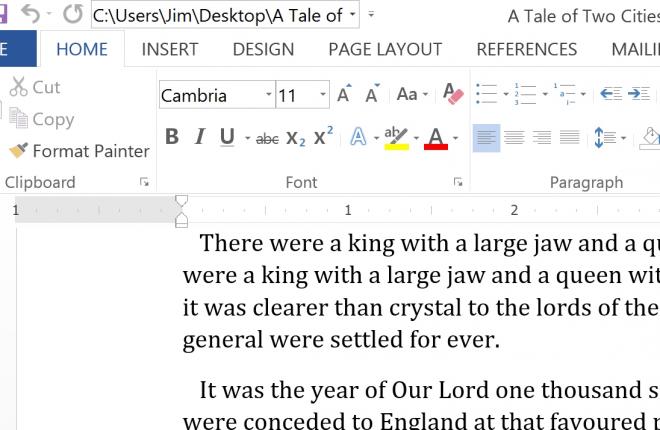Viewport: 660px width, 430px height.
Task: Apply yellow text highlight color
Action: click(397, 138)
